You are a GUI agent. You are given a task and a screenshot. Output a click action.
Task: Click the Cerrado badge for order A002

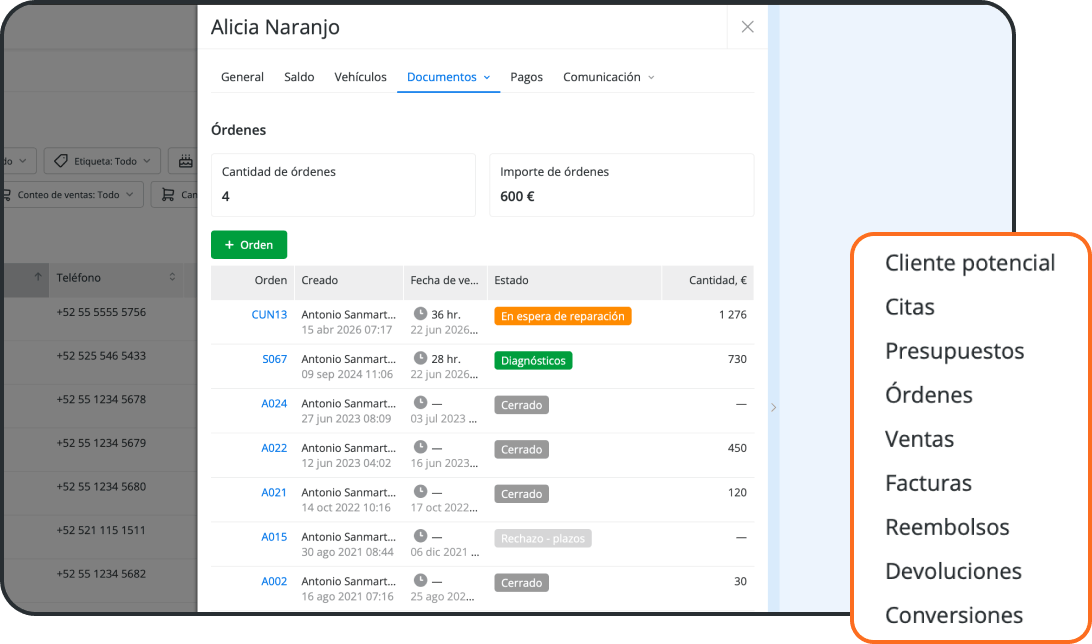pyautogui.click(x=522, y=583)
